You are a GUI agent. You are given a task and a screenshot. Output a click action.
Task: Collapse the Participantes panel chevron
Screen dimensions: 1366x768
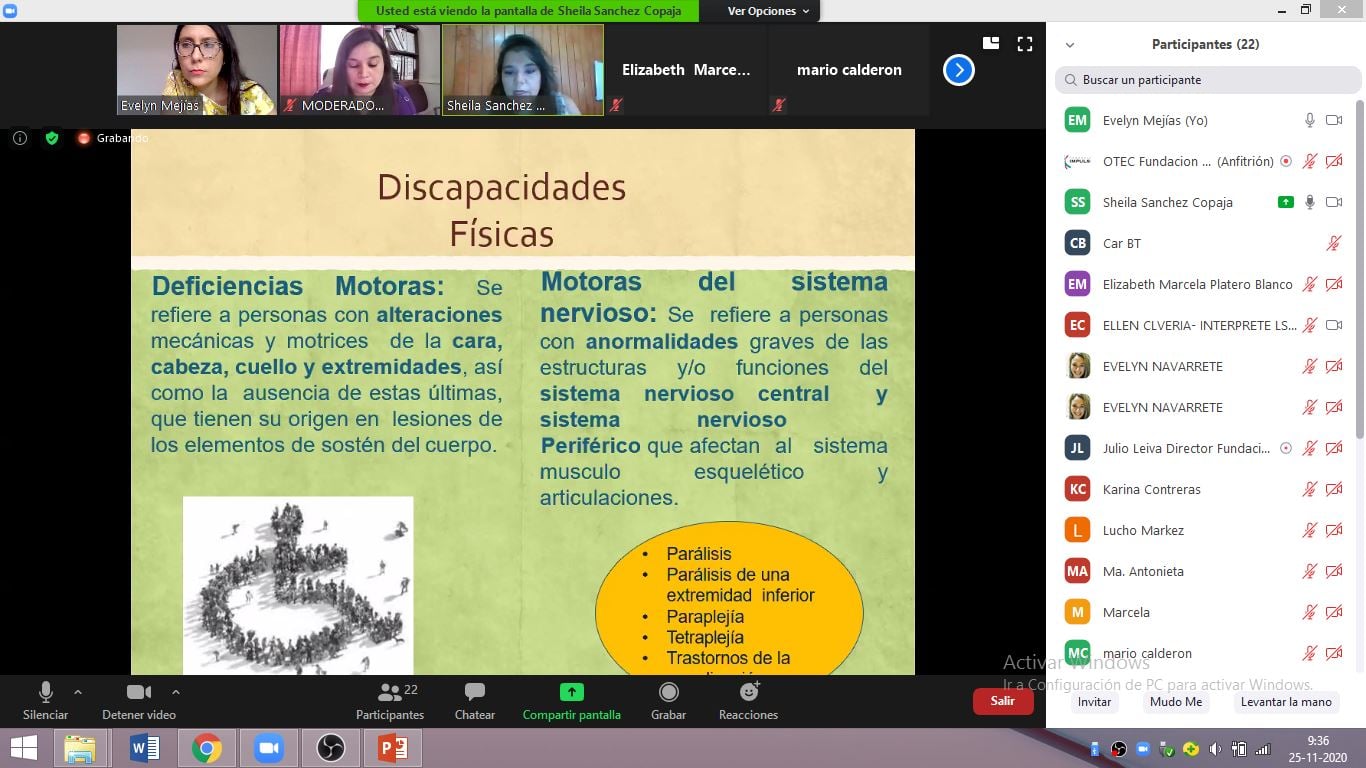[x=1070, y=45]
